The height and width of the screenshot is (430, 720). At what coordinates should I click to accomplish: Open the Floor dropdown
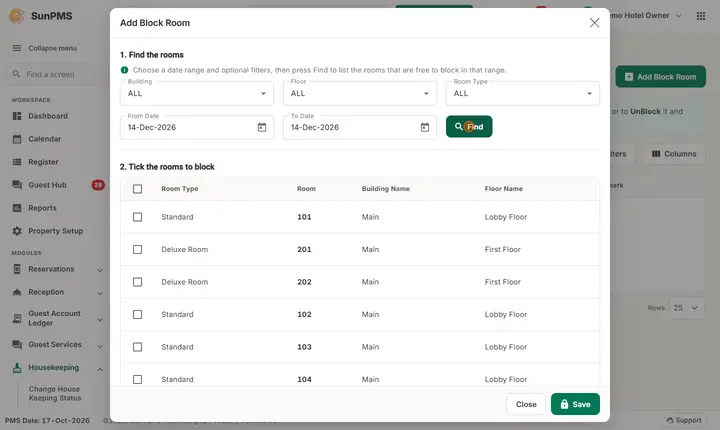[360, 93]
